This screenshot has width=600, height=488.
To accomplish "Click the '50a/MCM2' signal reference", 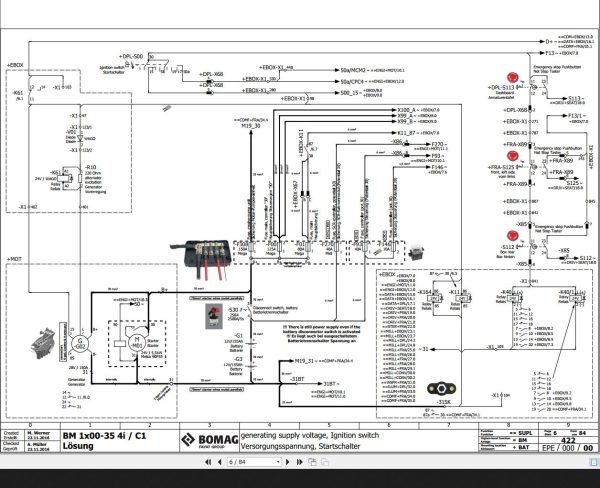I will [353, 70].
